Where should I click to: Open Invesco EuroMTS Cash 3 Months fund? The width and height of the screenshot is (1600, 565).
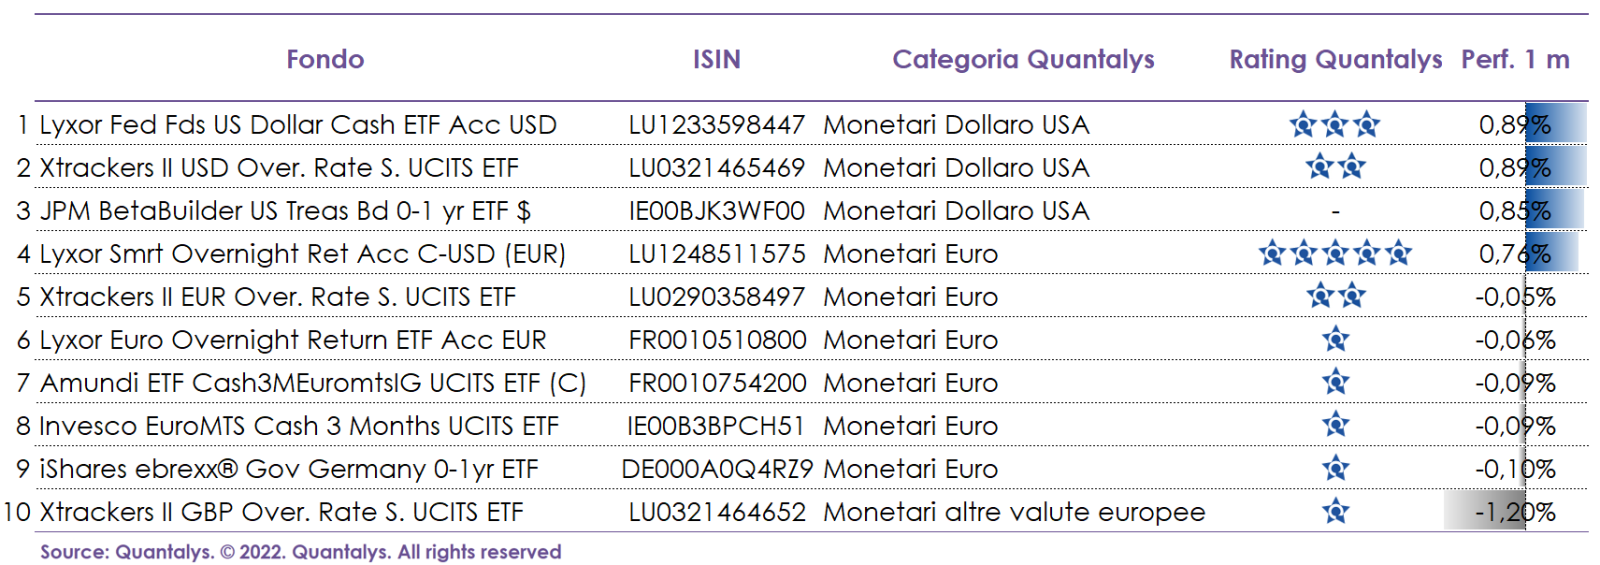pyautogui.click(x=299, y=426)
